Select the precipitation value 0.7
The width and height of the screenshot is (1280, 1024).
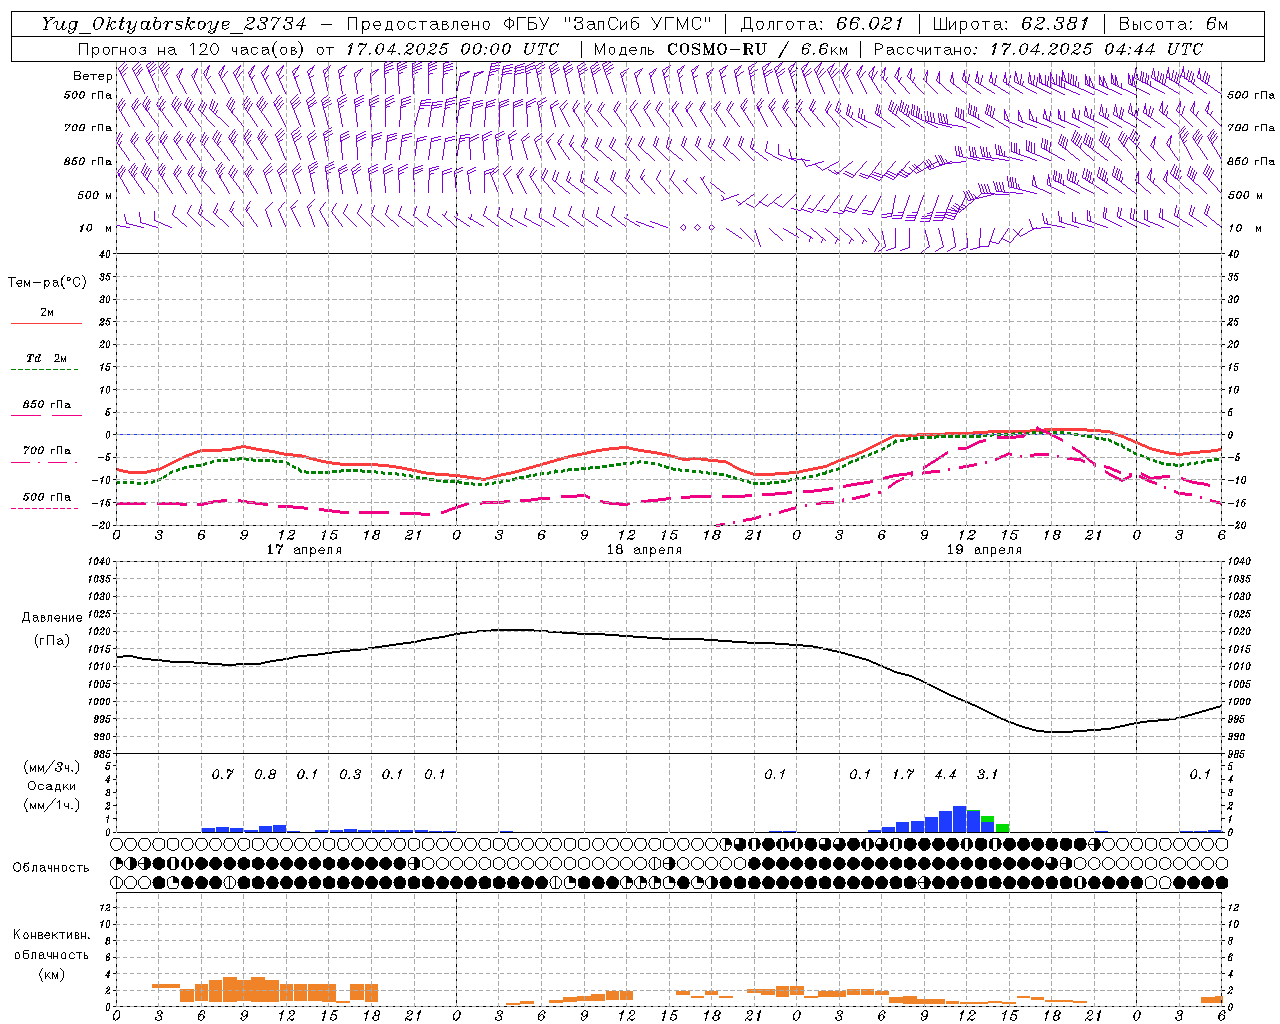point(222,774)
